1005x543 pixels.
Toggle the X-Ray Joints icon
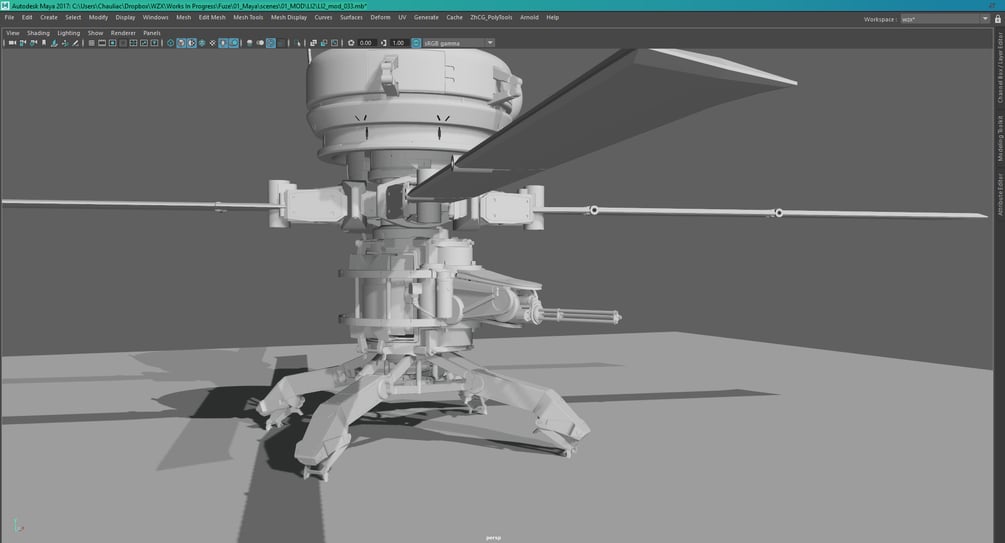pos(335,43)
